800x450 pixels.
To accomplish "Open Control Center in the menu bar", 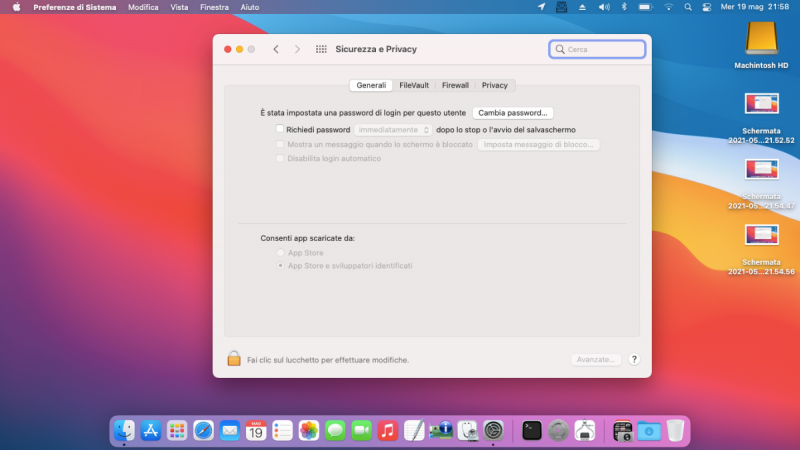I will pyautogui.click(x=705, y=7).
